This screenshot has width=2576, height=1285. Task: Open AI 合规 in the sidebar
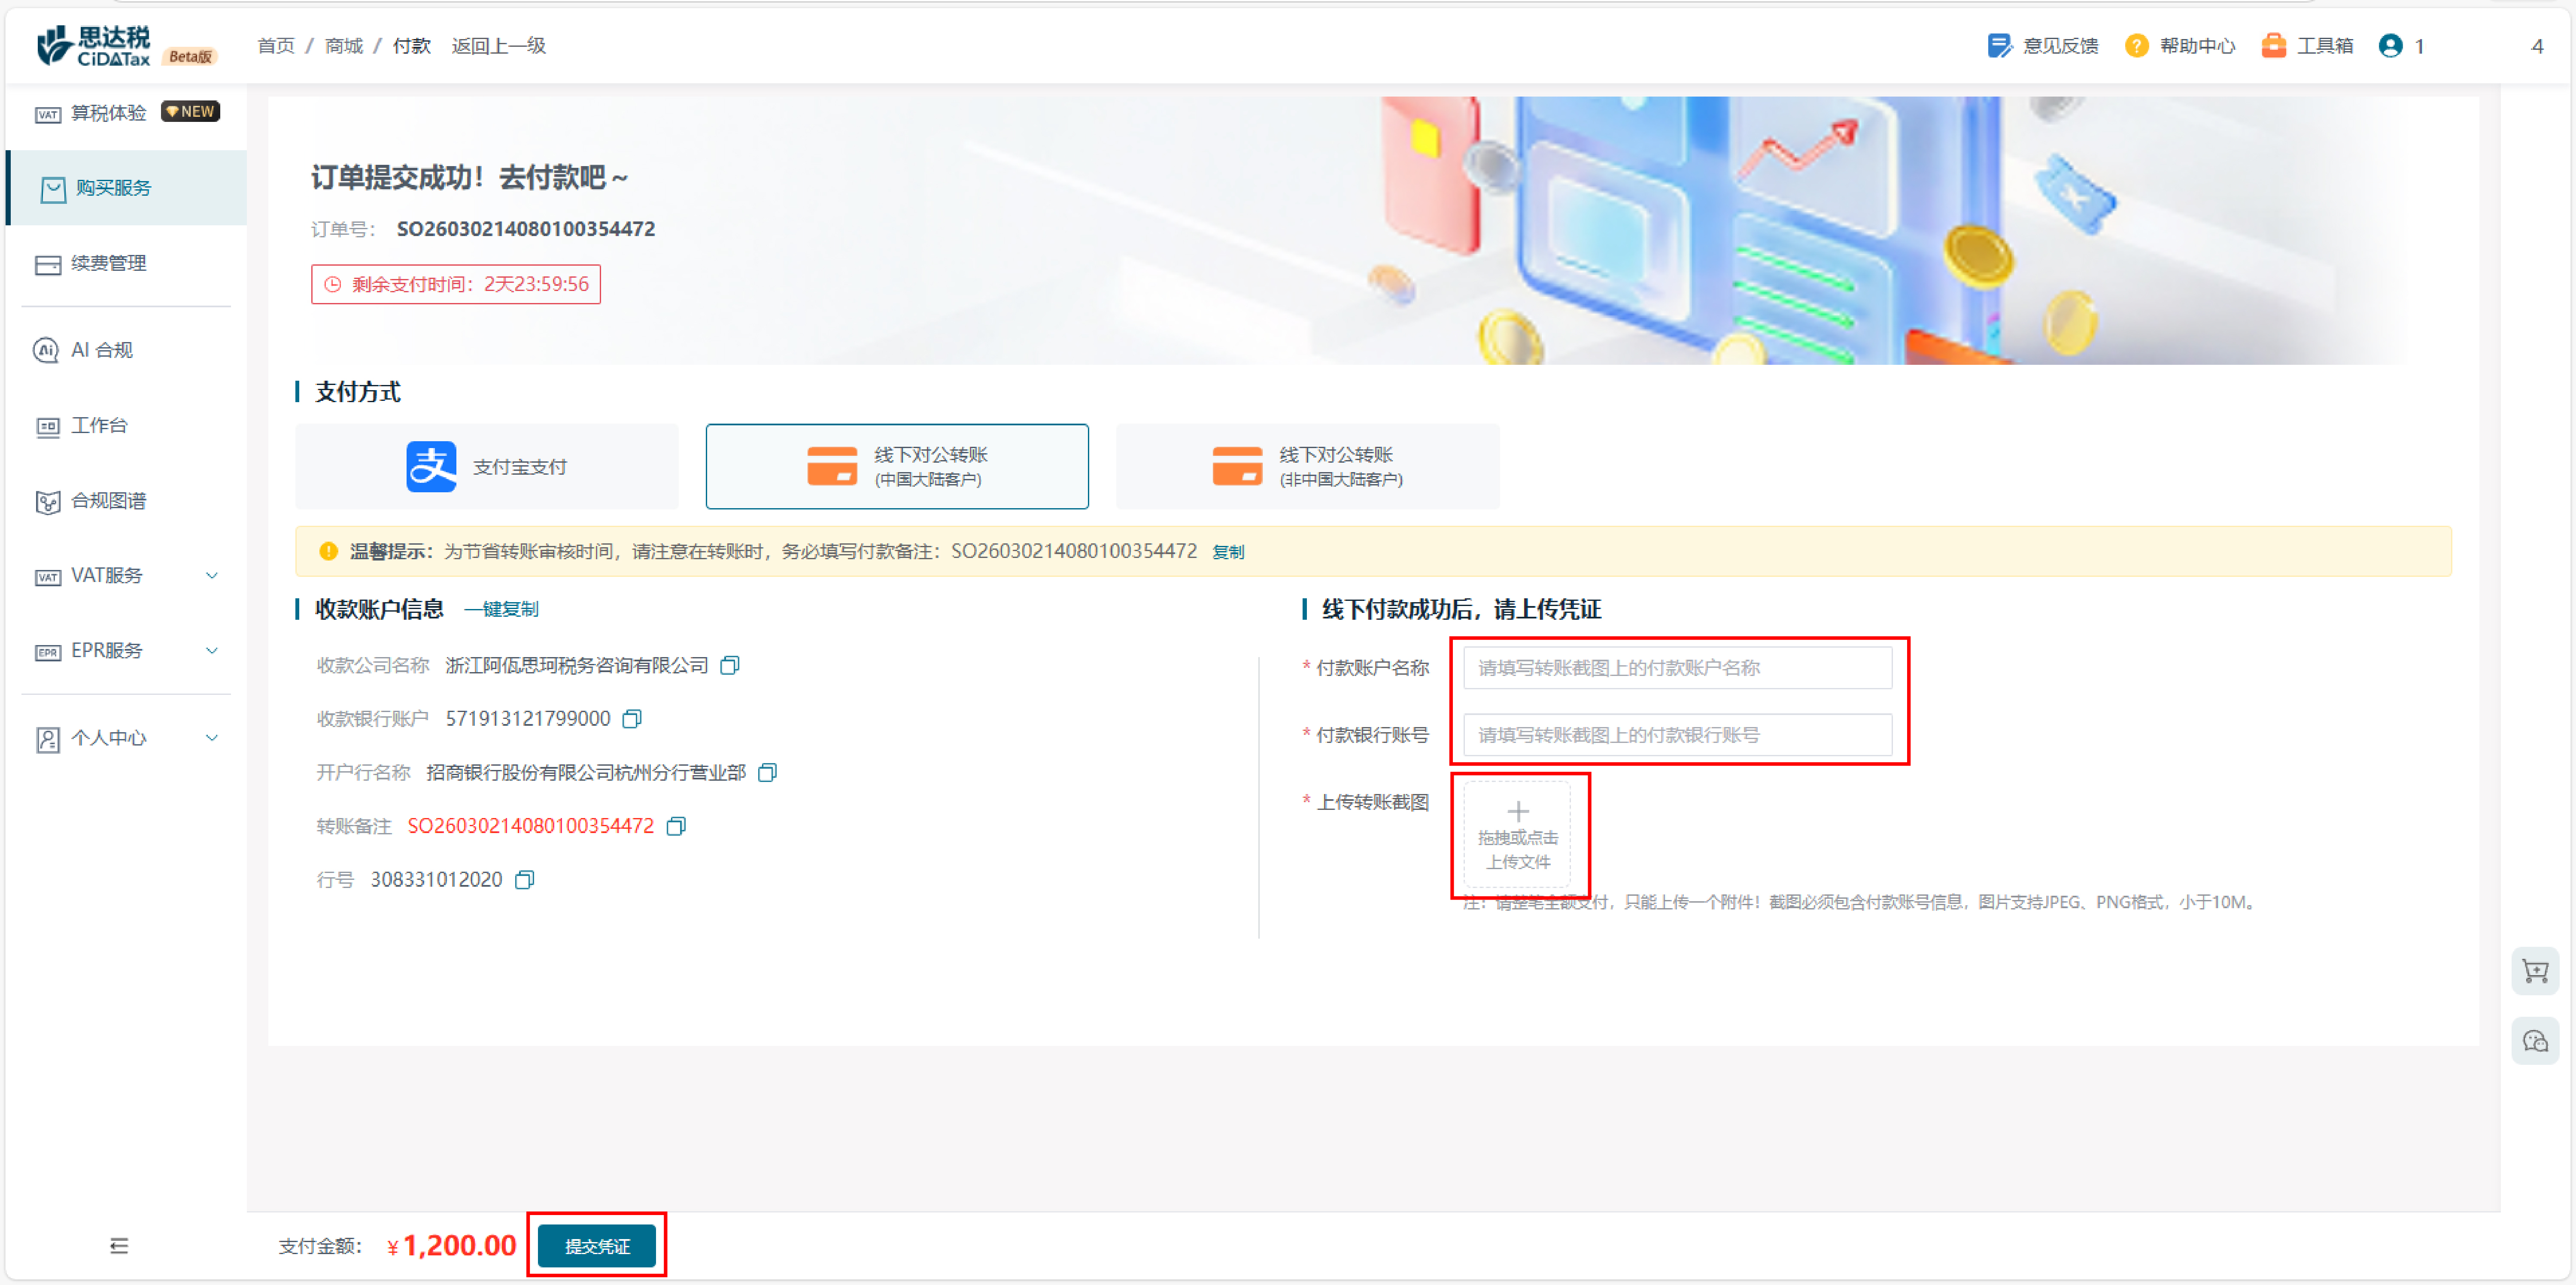(x=101, y=350)
